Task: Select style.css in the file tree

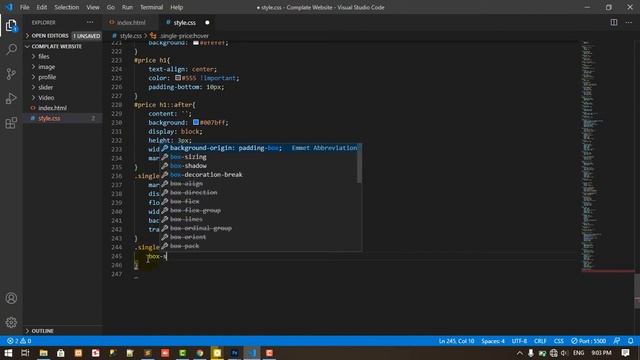Action: pyautogui.click(x=63, y=118)
